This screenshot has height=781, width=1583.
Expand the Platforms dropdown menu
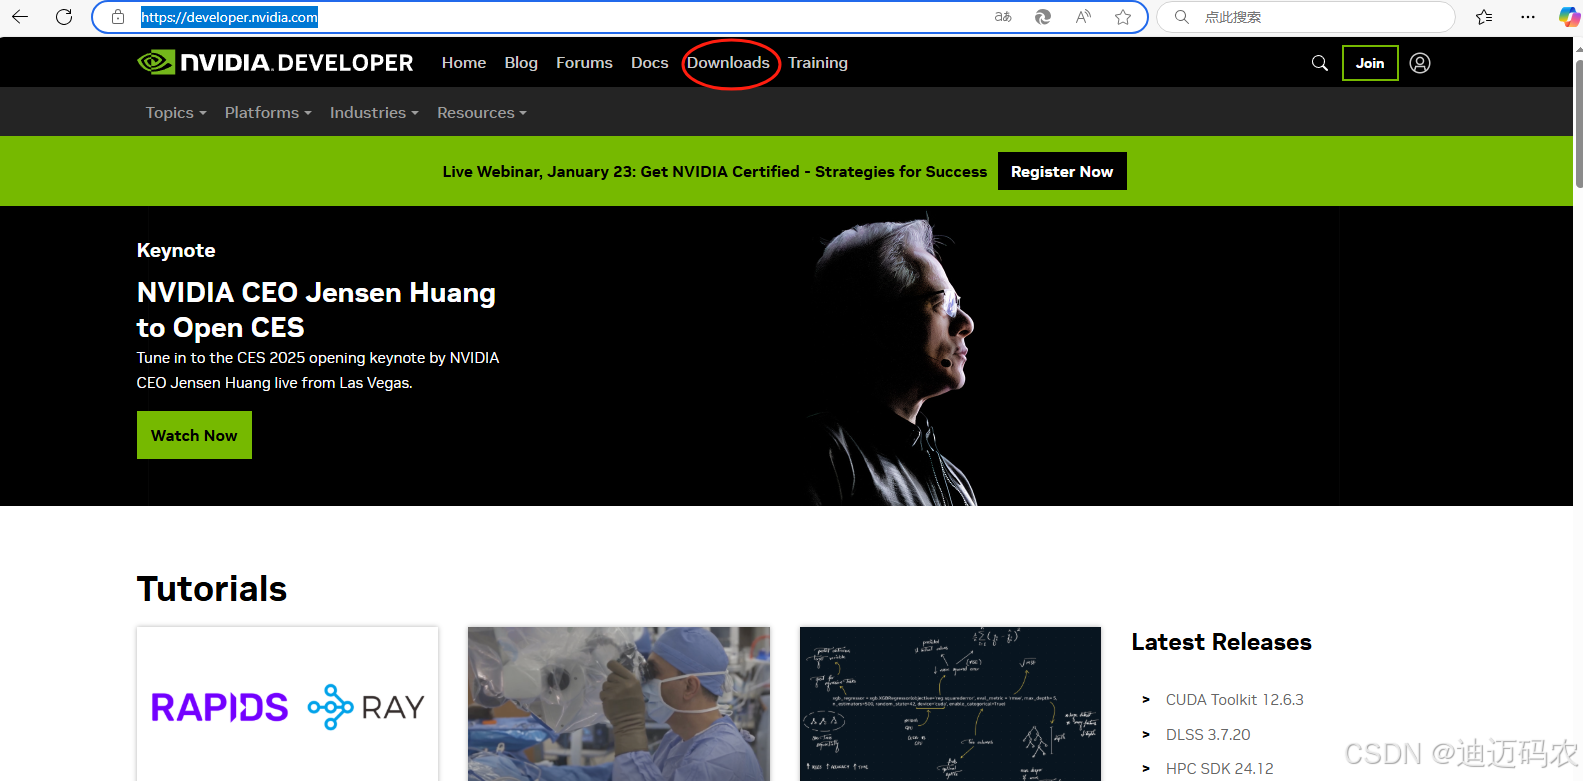tap(268, 113)
